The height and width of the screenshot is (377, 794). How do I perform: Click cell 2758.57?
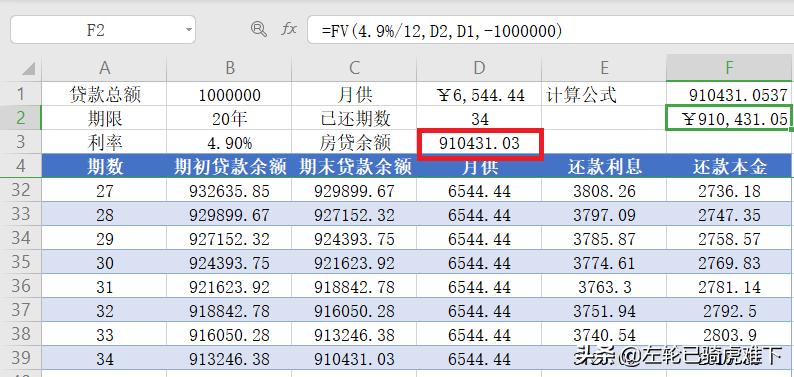click(x=729, y=238)
